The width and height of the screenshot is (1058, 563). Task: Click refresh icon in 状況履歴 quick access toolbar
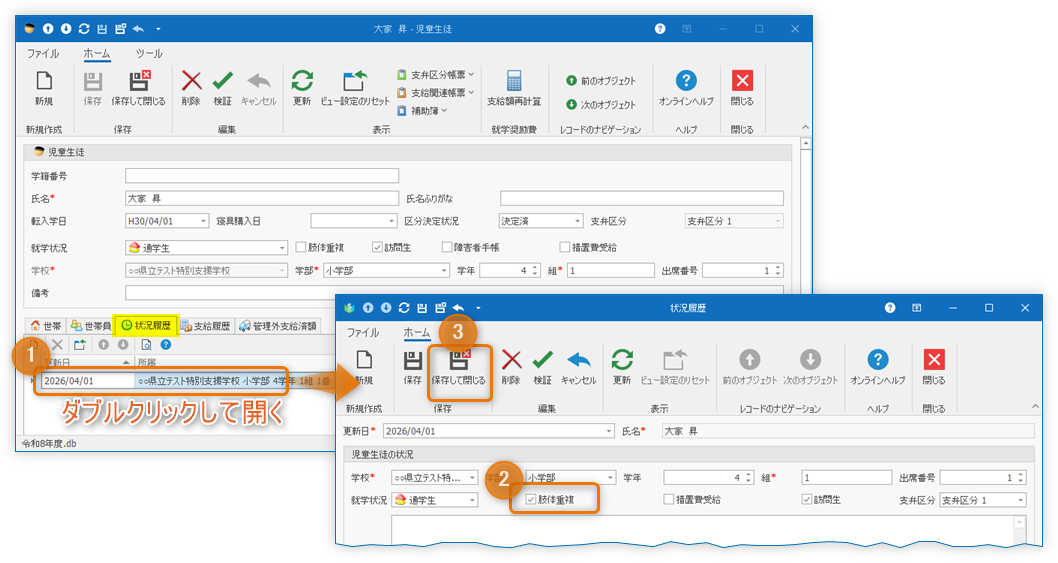403,308
